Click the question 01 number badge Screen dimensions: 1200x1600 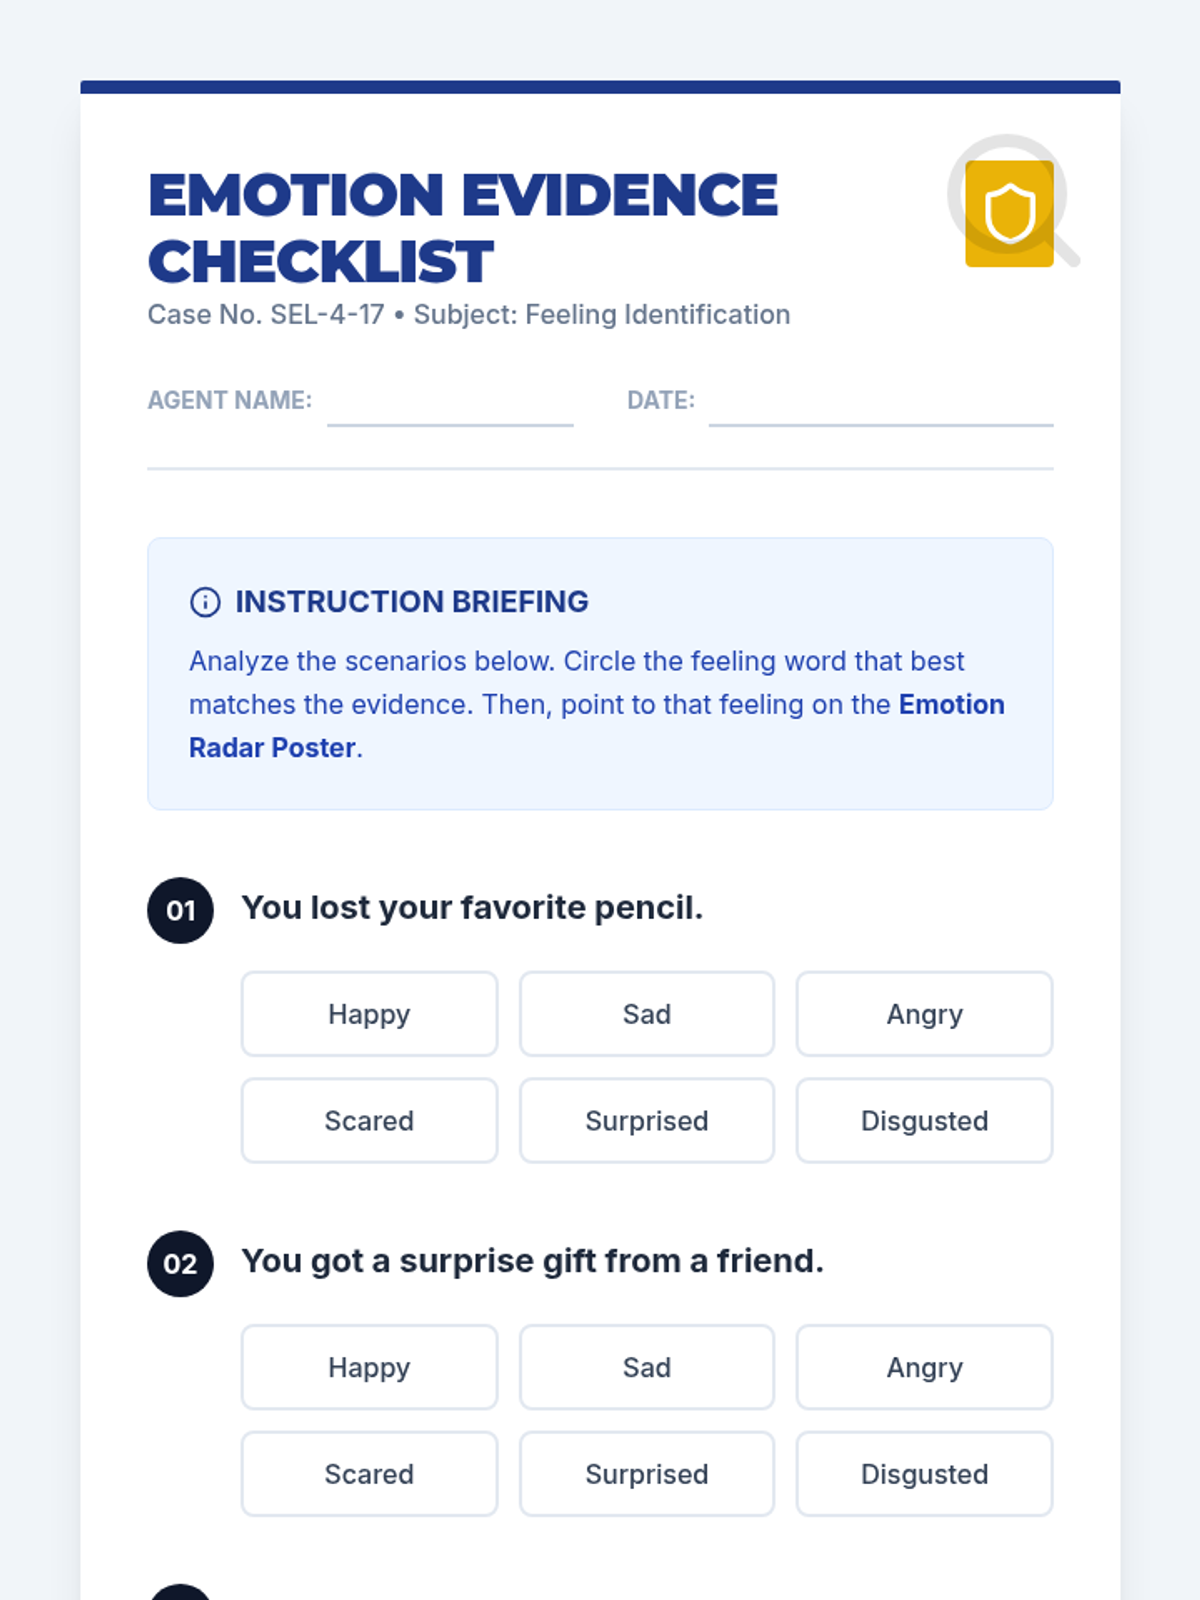coord(180,910)
